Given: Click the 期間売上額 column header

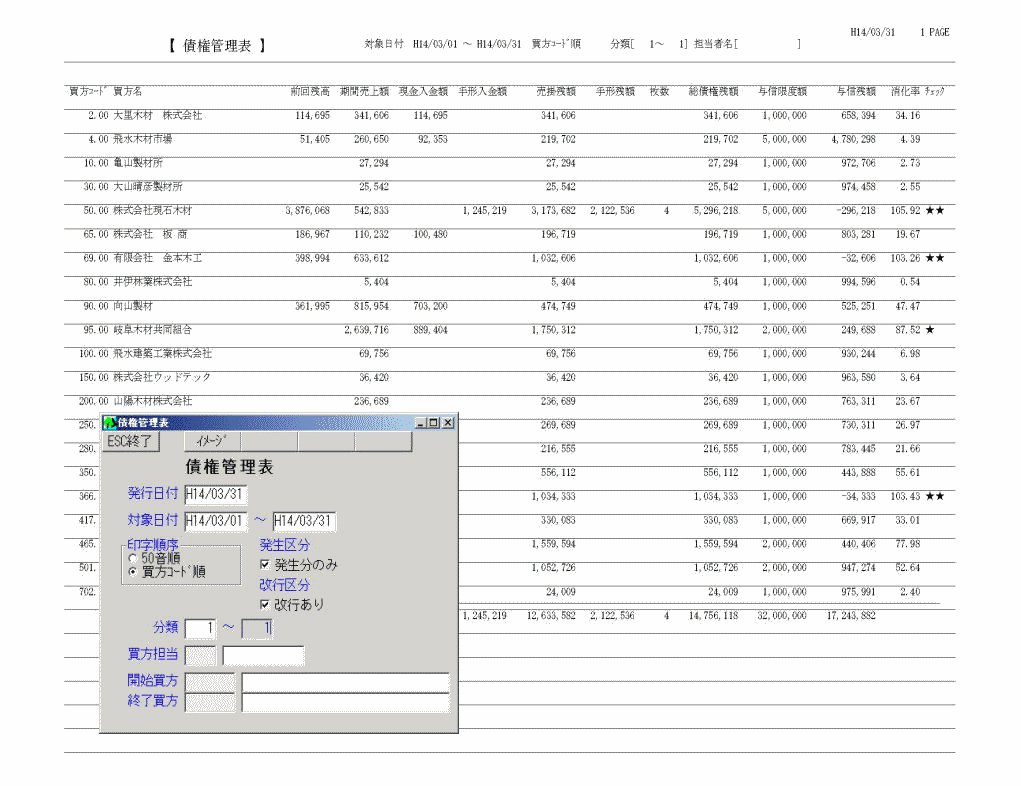Looking at the screenshot, I should (x=365, y=92).
